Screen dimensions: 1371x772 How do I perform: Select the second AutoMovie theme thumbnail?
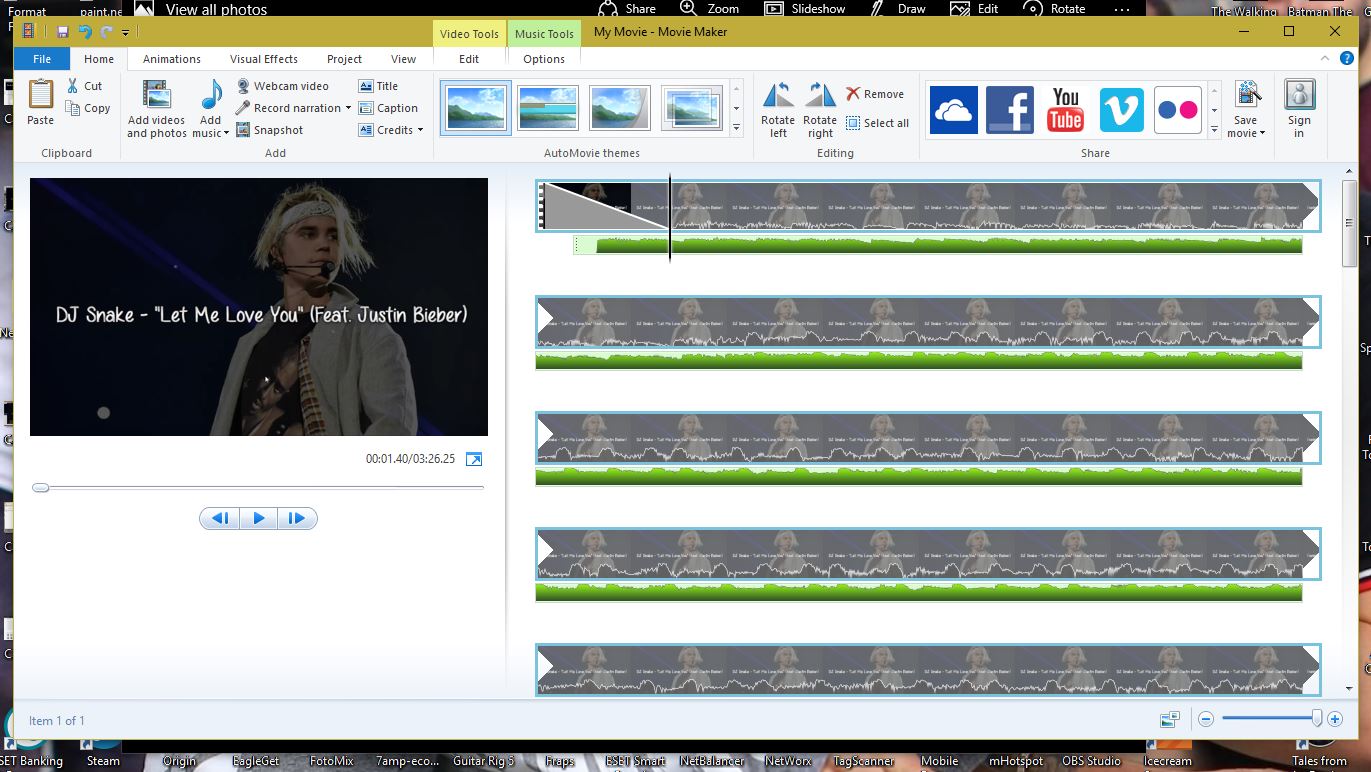point(548,108)
